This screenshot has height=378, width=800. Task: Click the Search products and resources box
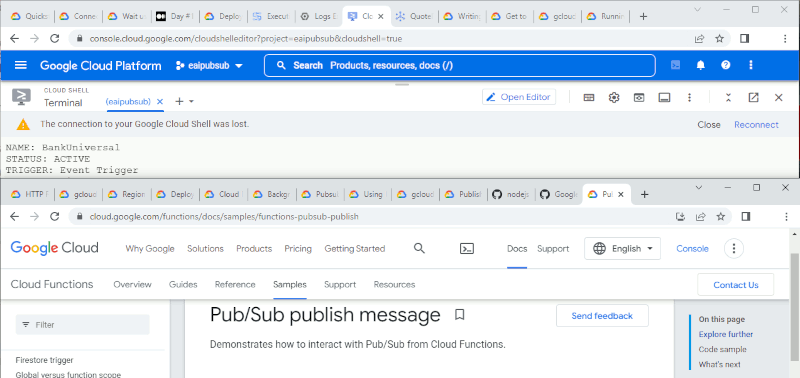(459, 65)
